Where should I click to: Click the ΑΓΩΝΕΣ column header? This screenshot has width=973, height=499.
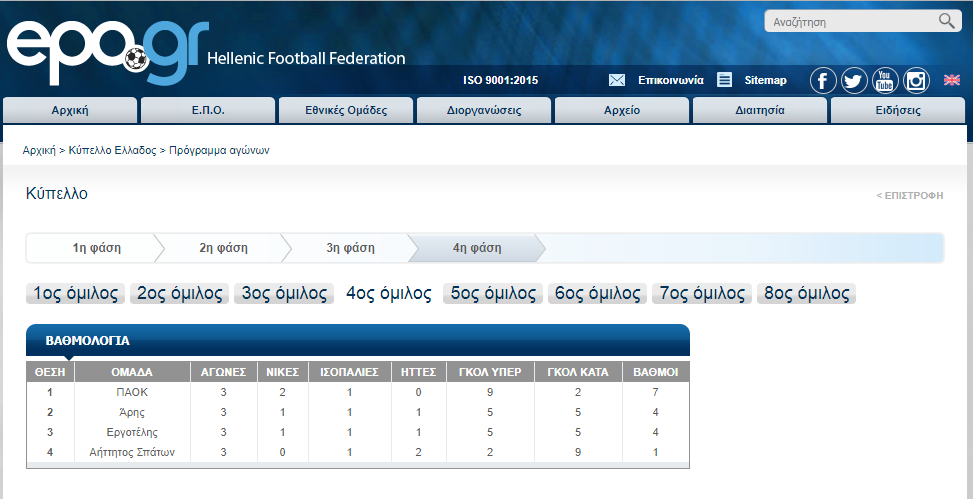tap(223, 372)
